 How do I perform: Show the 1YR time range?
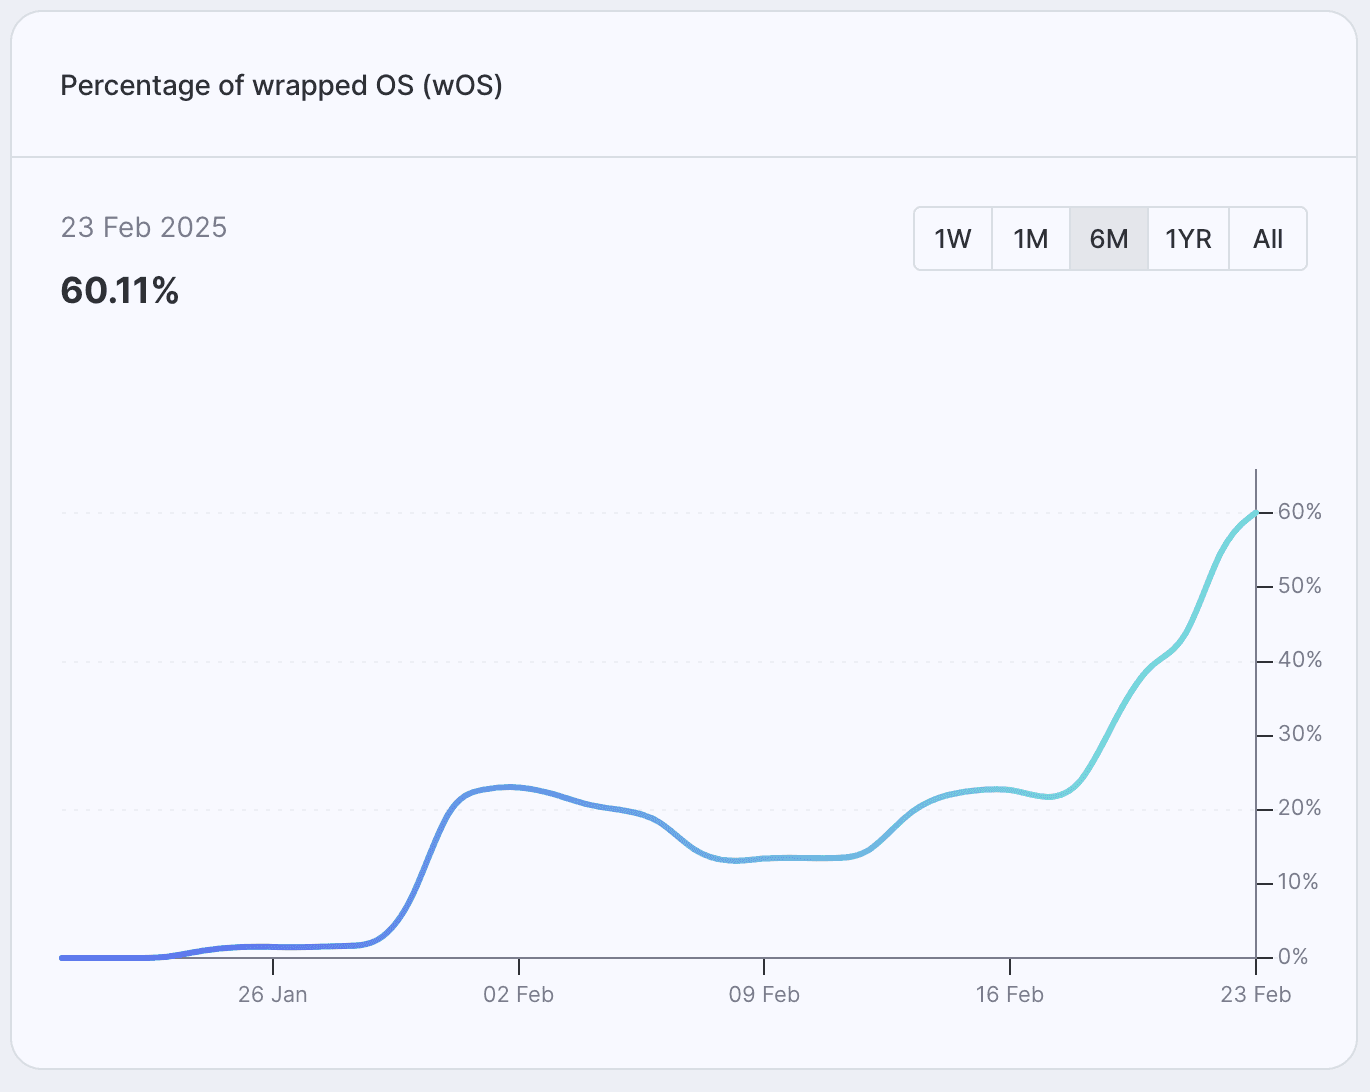tap(1188, 239)
